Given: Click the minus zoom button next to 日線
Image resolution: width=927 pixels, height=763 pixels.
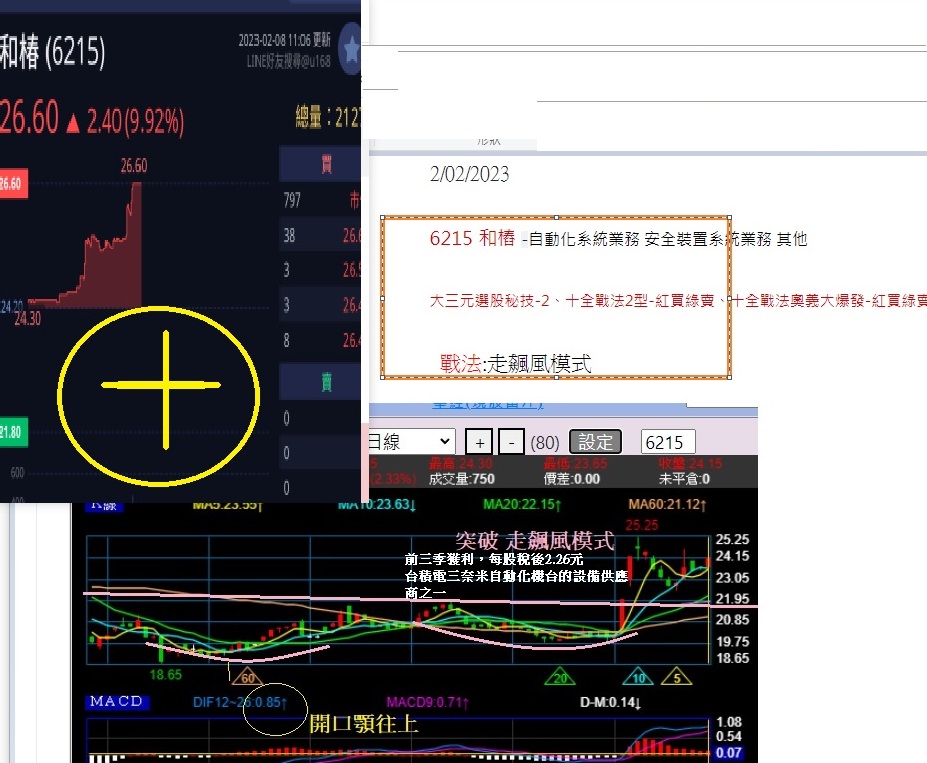Looking at the screenshot, I should coord(511,442).
